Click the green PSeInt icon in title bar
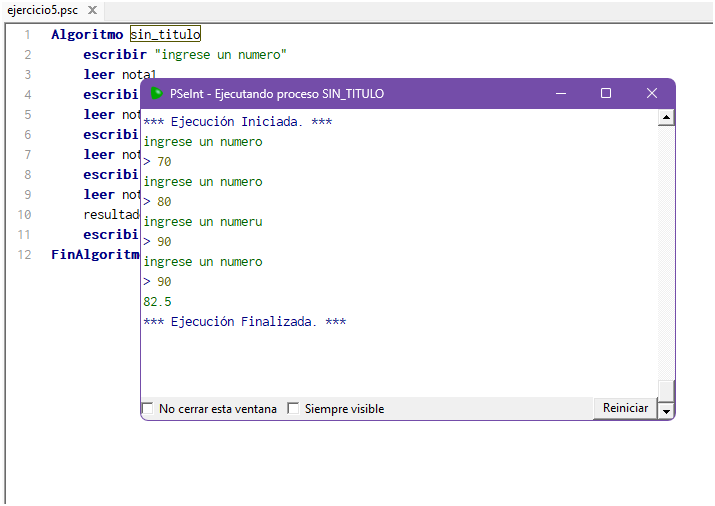Screen dimensions: 715x506 pos(157,94)
